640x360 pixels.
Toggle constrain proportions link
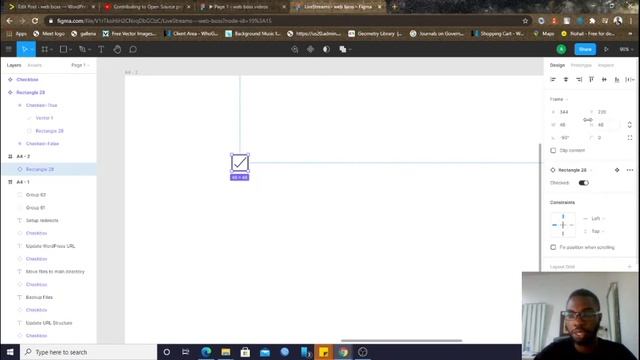588,120
